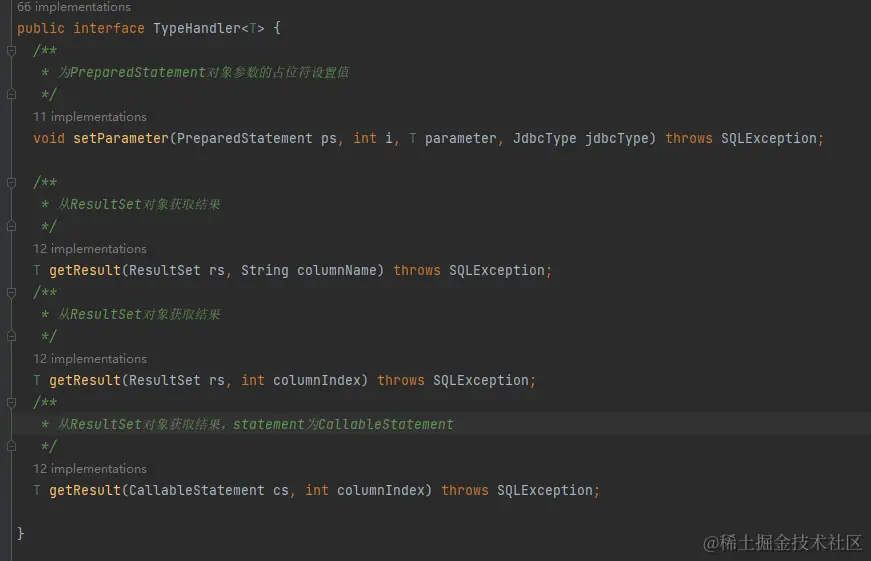871x561 pixels.
Task: Open the "66 implementations" hint above TypeHandler
Action: click(74, 7)
